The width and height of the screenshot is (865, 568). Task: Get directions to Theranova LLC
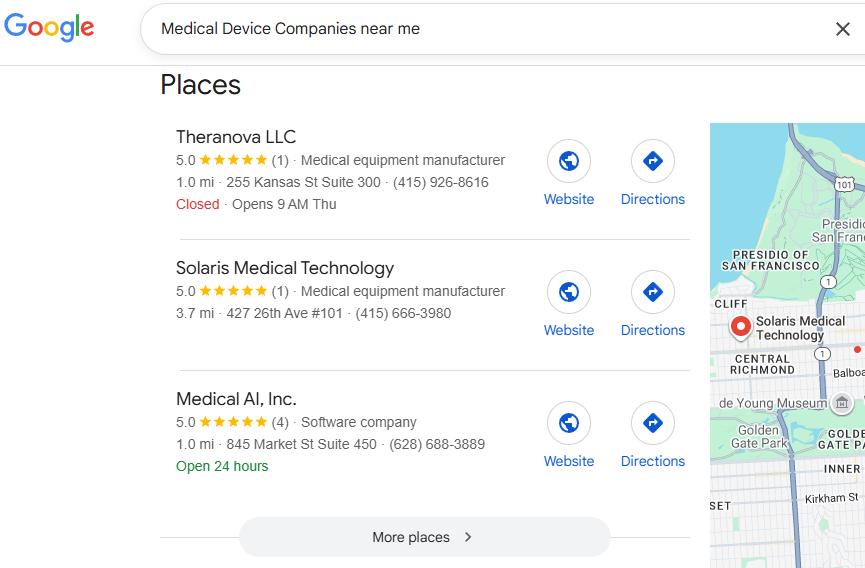652,161
